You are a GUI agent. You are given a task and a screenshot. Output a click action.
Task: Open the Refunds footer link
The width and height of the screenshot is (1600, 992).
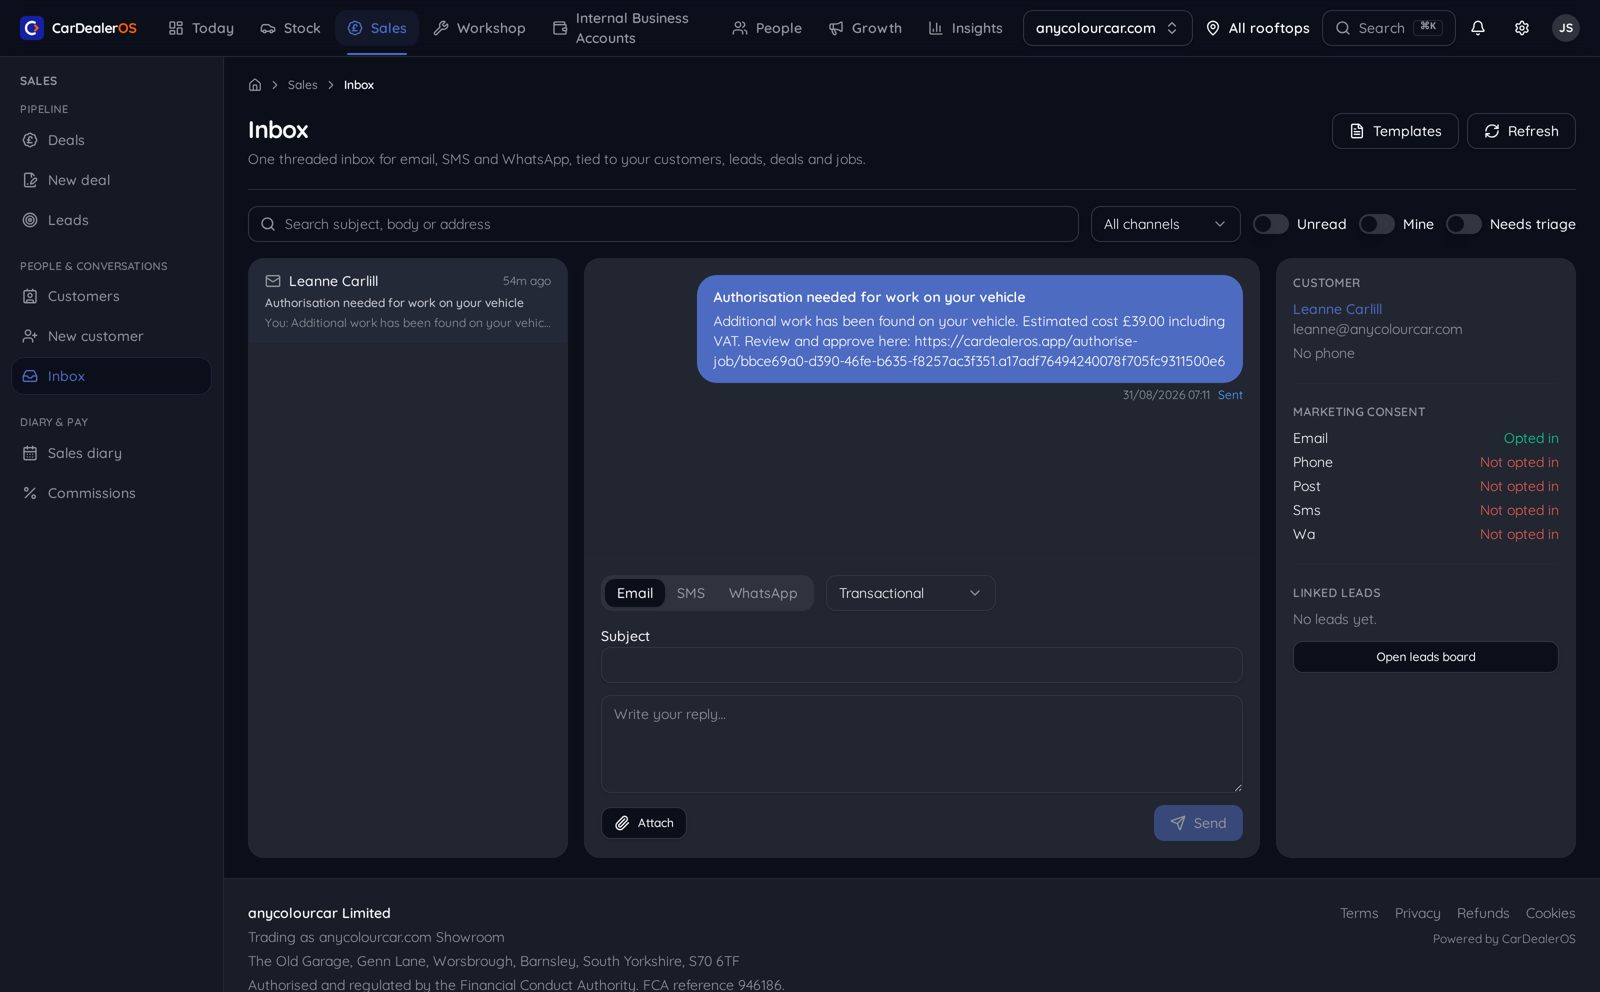click(x=1483, y=913)
